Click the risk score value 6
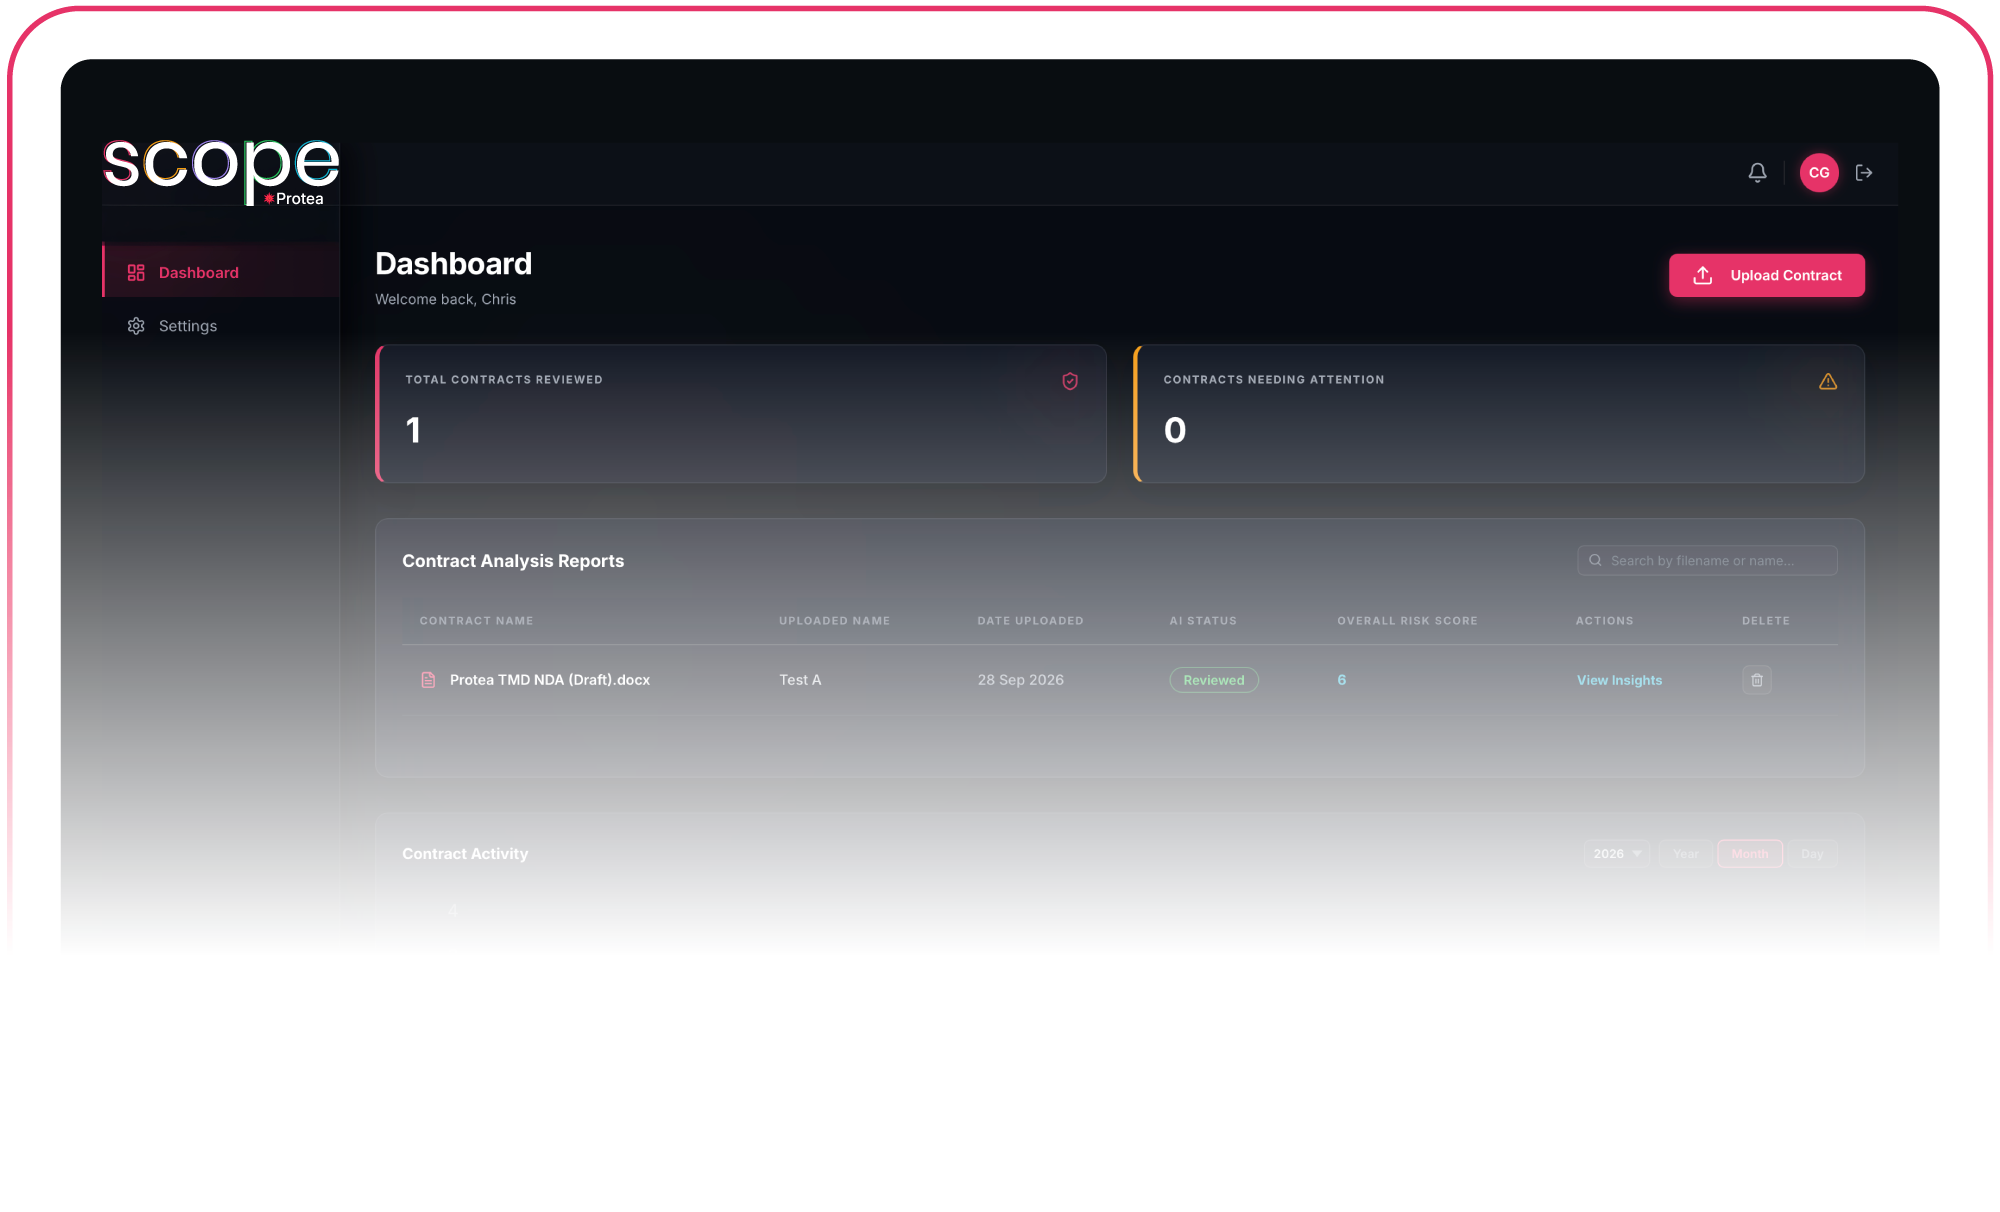The height and width of the screenshot is (1212, 2000). coord(1342,680)
